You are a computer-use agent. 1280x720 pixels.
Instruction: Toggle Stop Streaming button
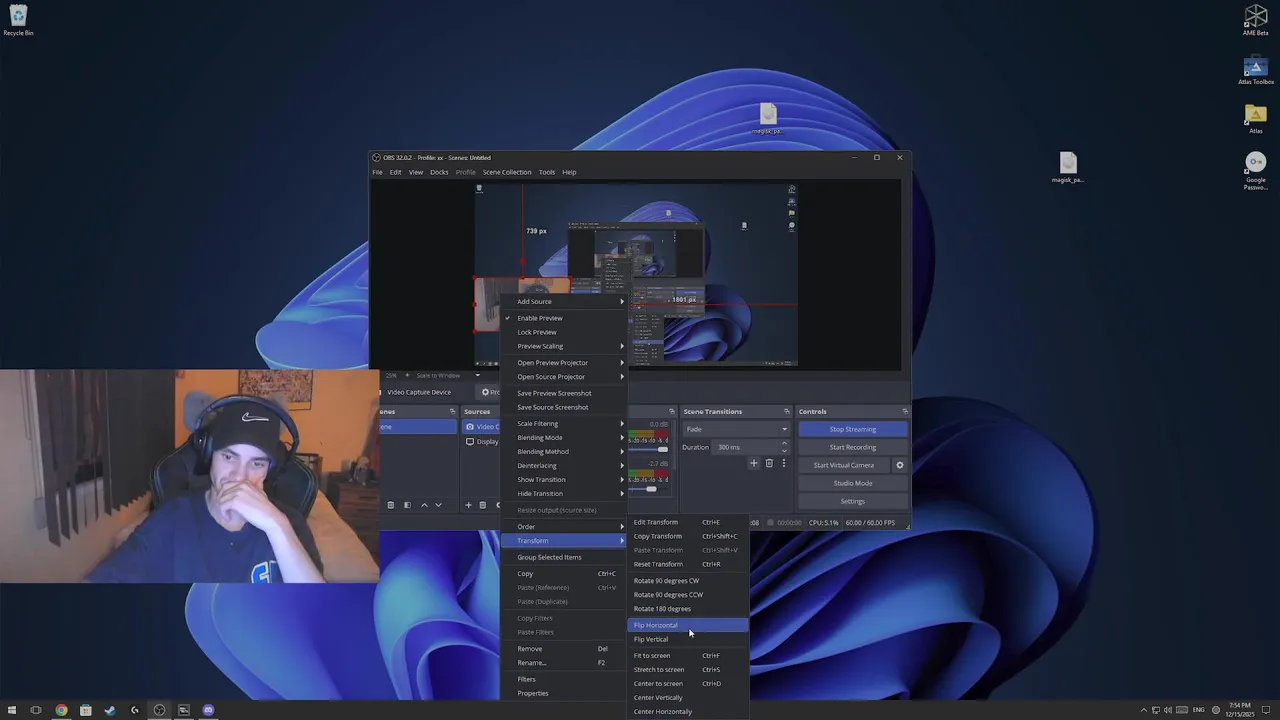(x=853, y=429)
